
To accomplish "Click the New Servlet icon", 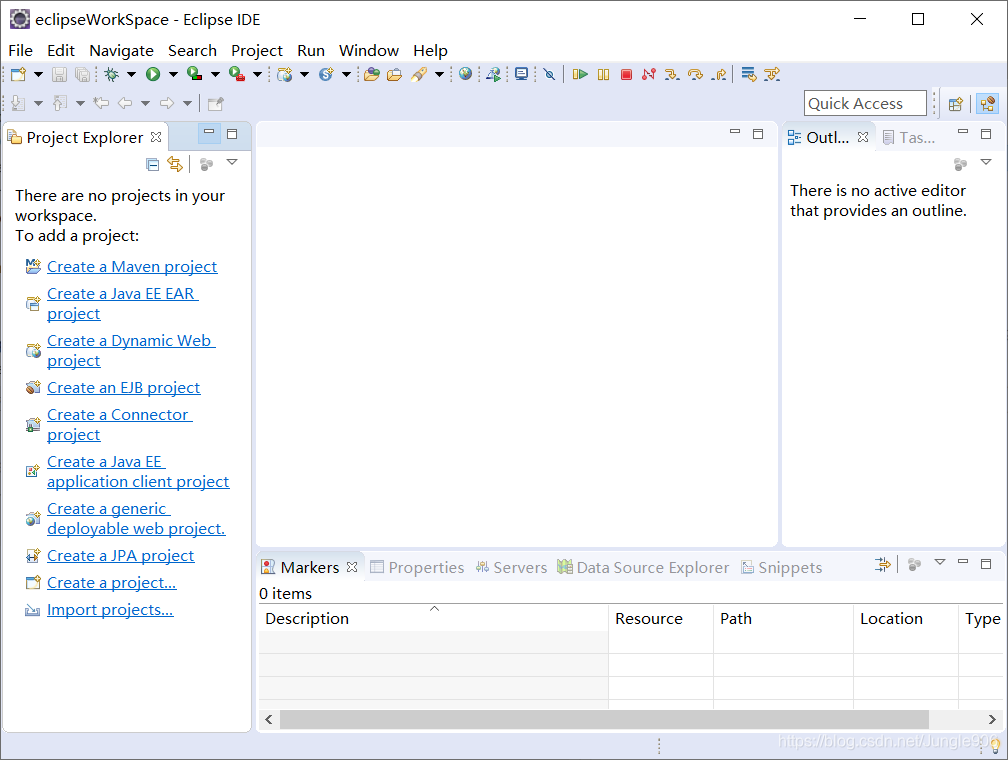I will pos(327,75).
